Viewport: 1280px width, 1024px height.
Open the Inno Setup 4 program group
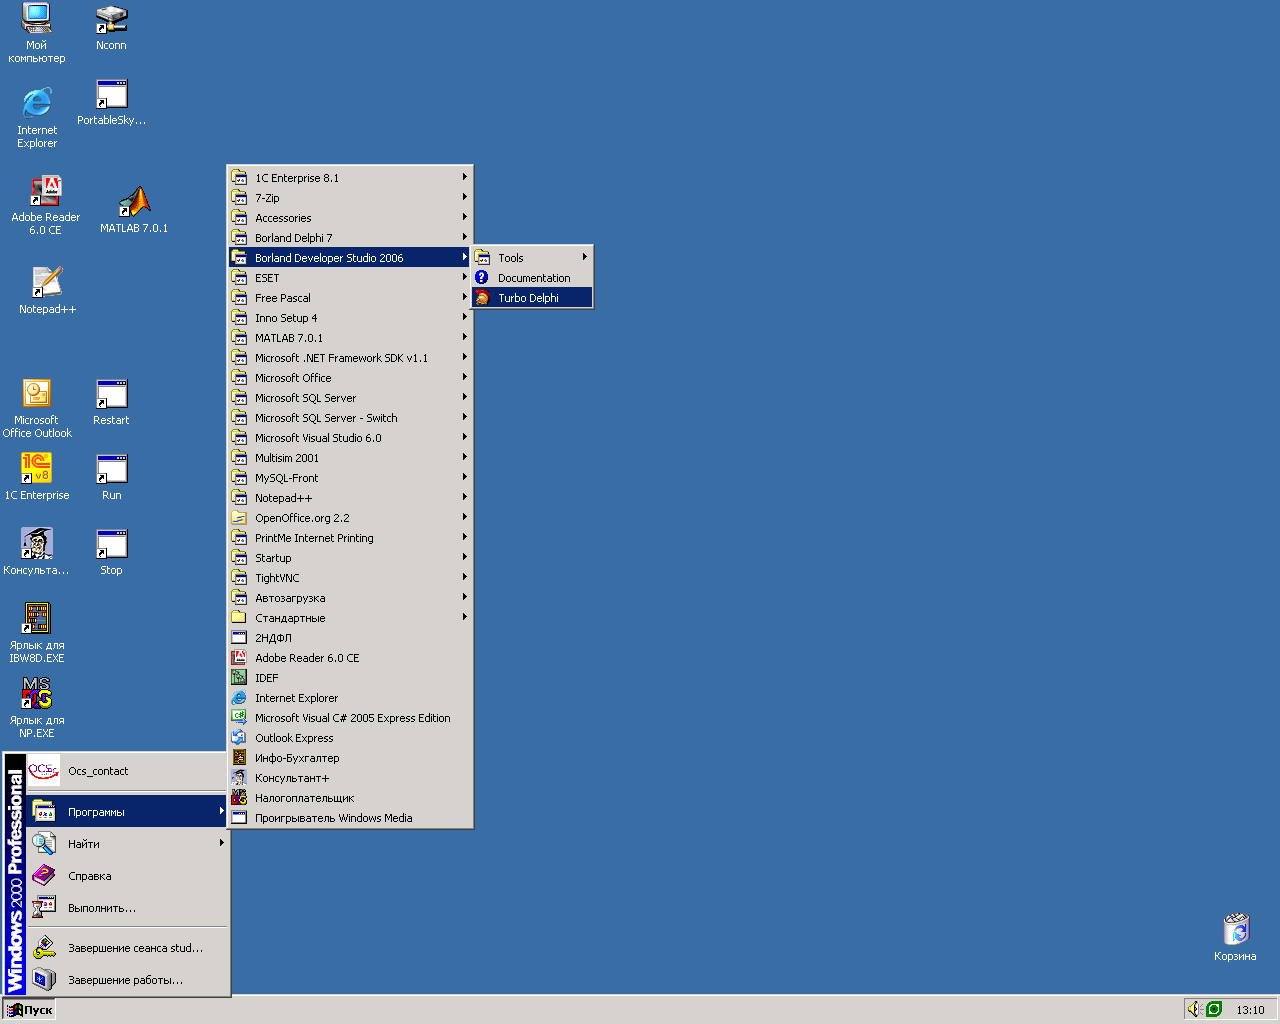[x=350, y=318]
